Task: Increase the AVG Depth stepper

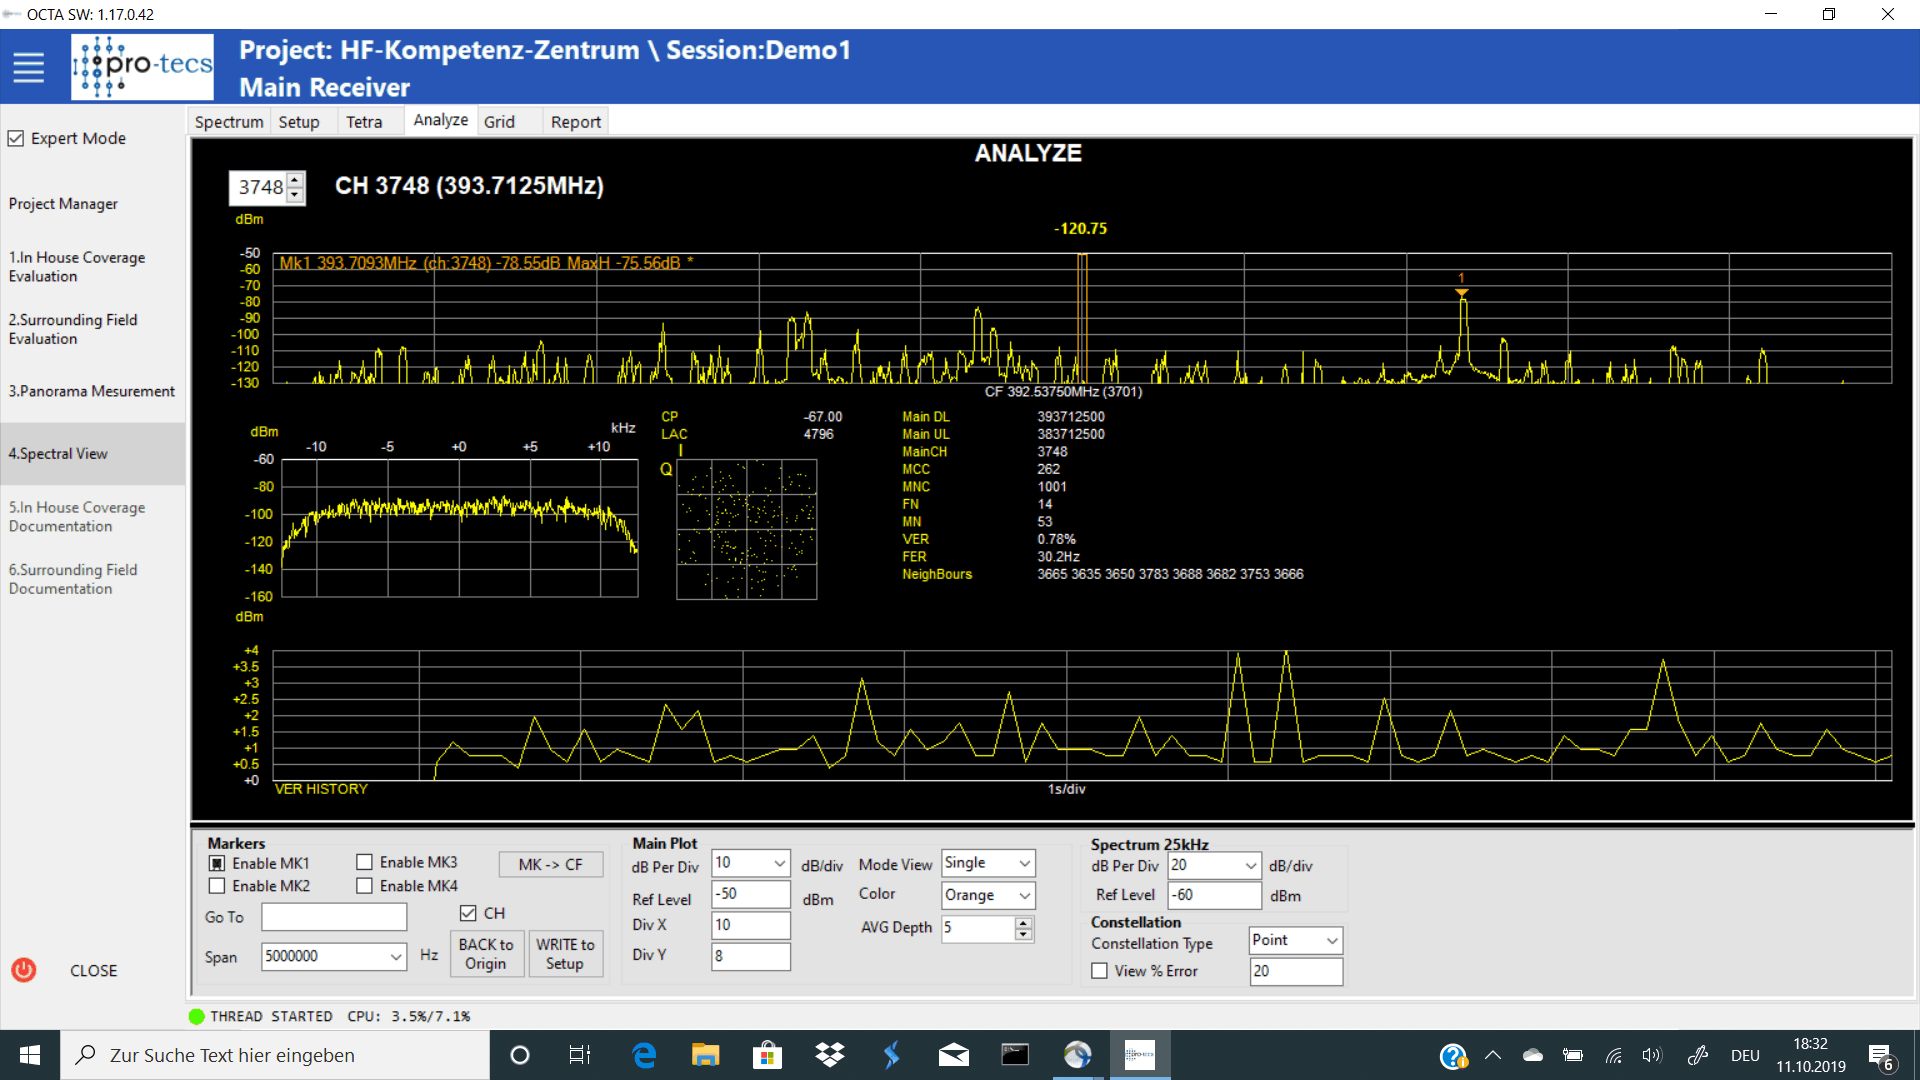Action: (1023, 923)
